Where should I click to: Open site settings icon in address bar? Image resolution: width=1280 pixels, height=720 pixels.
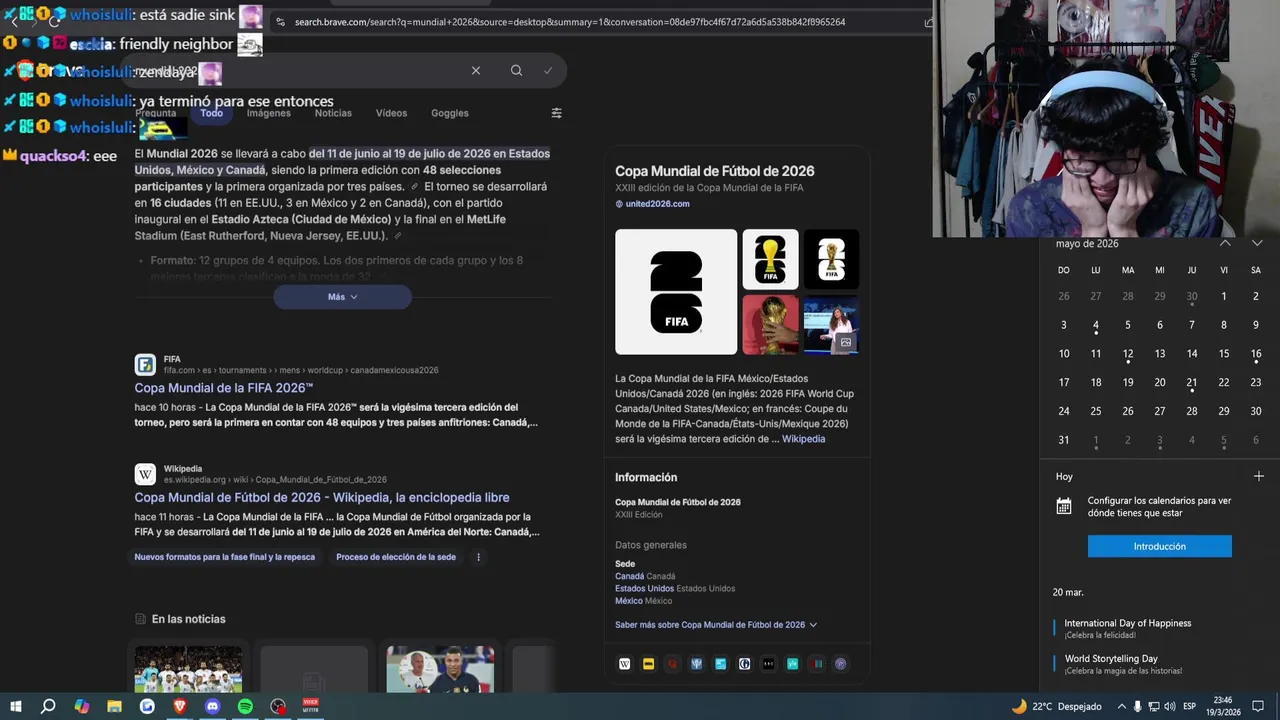tap(280, 22)
